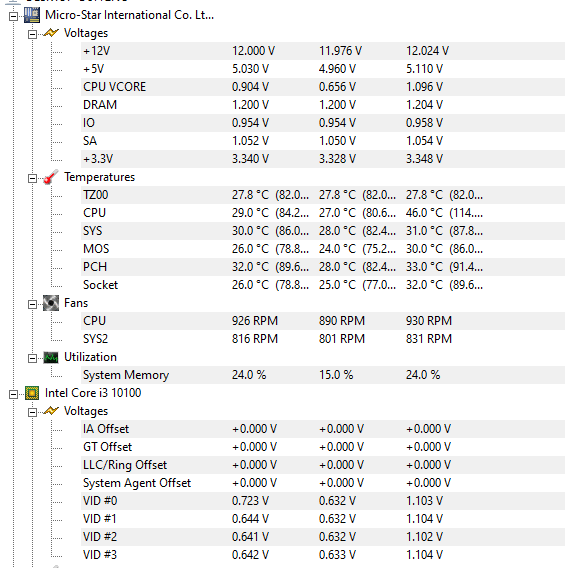Click the 831 RPM SYS2 max value

(x=429, y=339)
